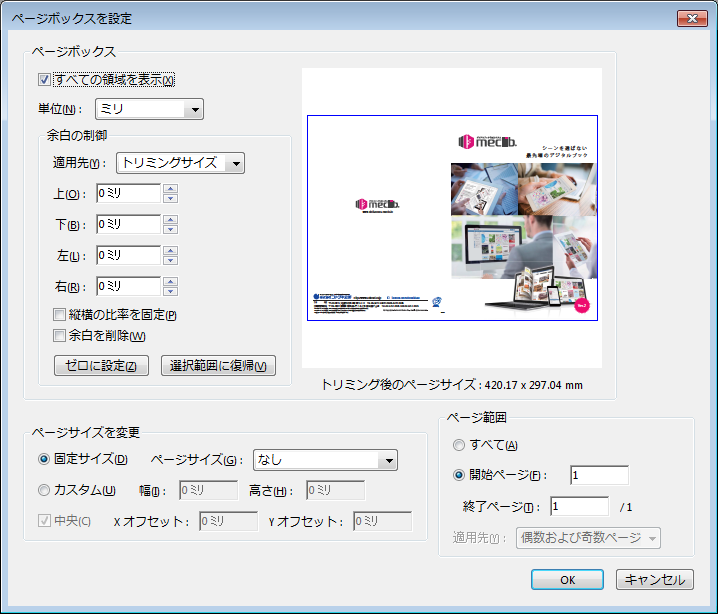
Task: Increase the top (上) margin spinner
Action: click(170, 189)
